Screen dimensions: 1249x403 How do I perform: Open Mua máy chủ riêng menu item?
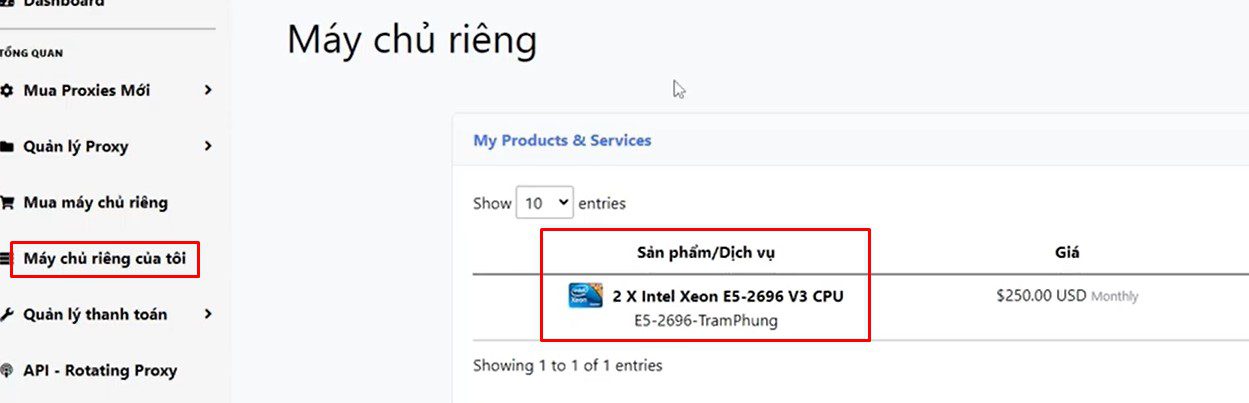pos(96,203)
